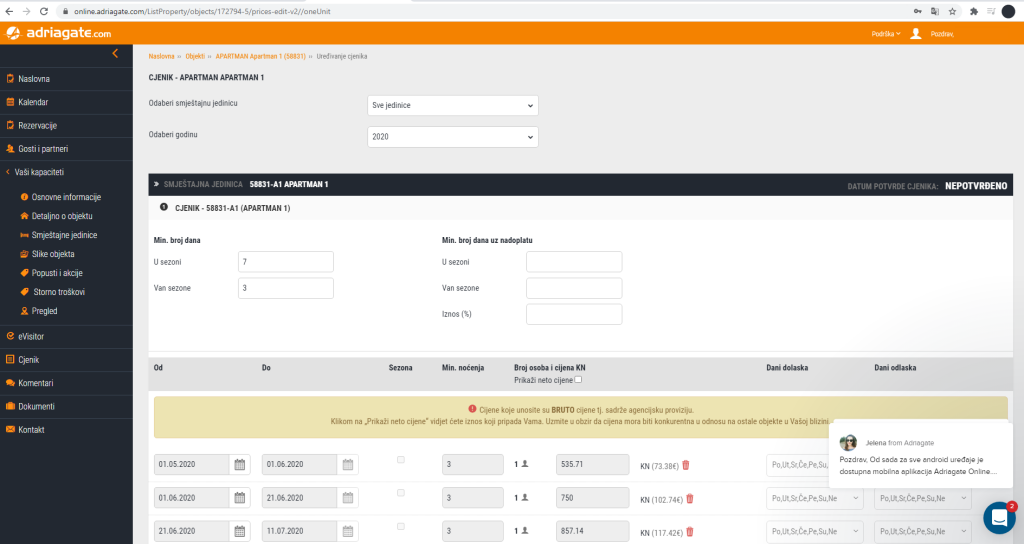Open the Intercom chat bubble icon
1024x544 pixels.
(999, 517)
